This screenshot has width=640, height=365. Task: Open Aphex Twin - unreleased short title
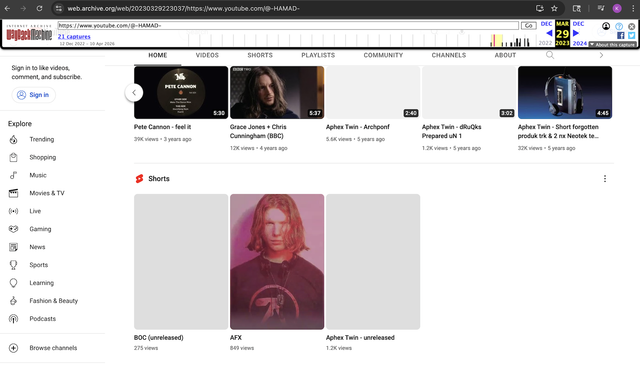point(360,338)
